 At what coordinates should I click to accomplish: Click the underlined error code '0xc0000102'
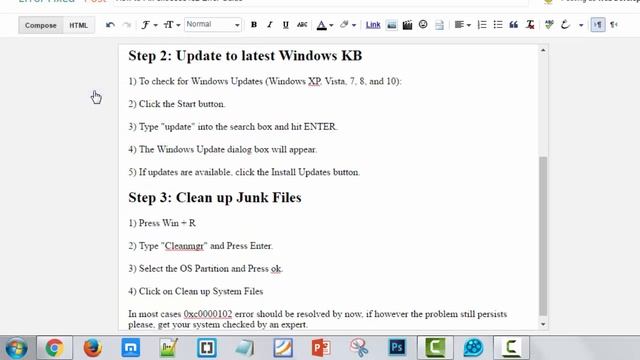point(208,314)
